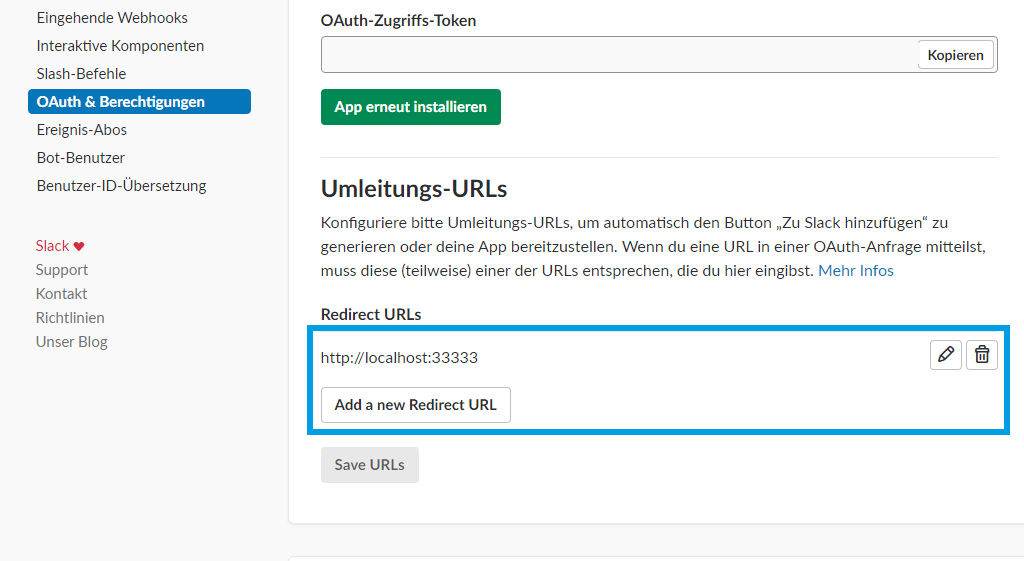Image resolution: width=1024 pixels, height=561 pixels.
Task: Open the Richtlinien link
Action: pos(70,318)
